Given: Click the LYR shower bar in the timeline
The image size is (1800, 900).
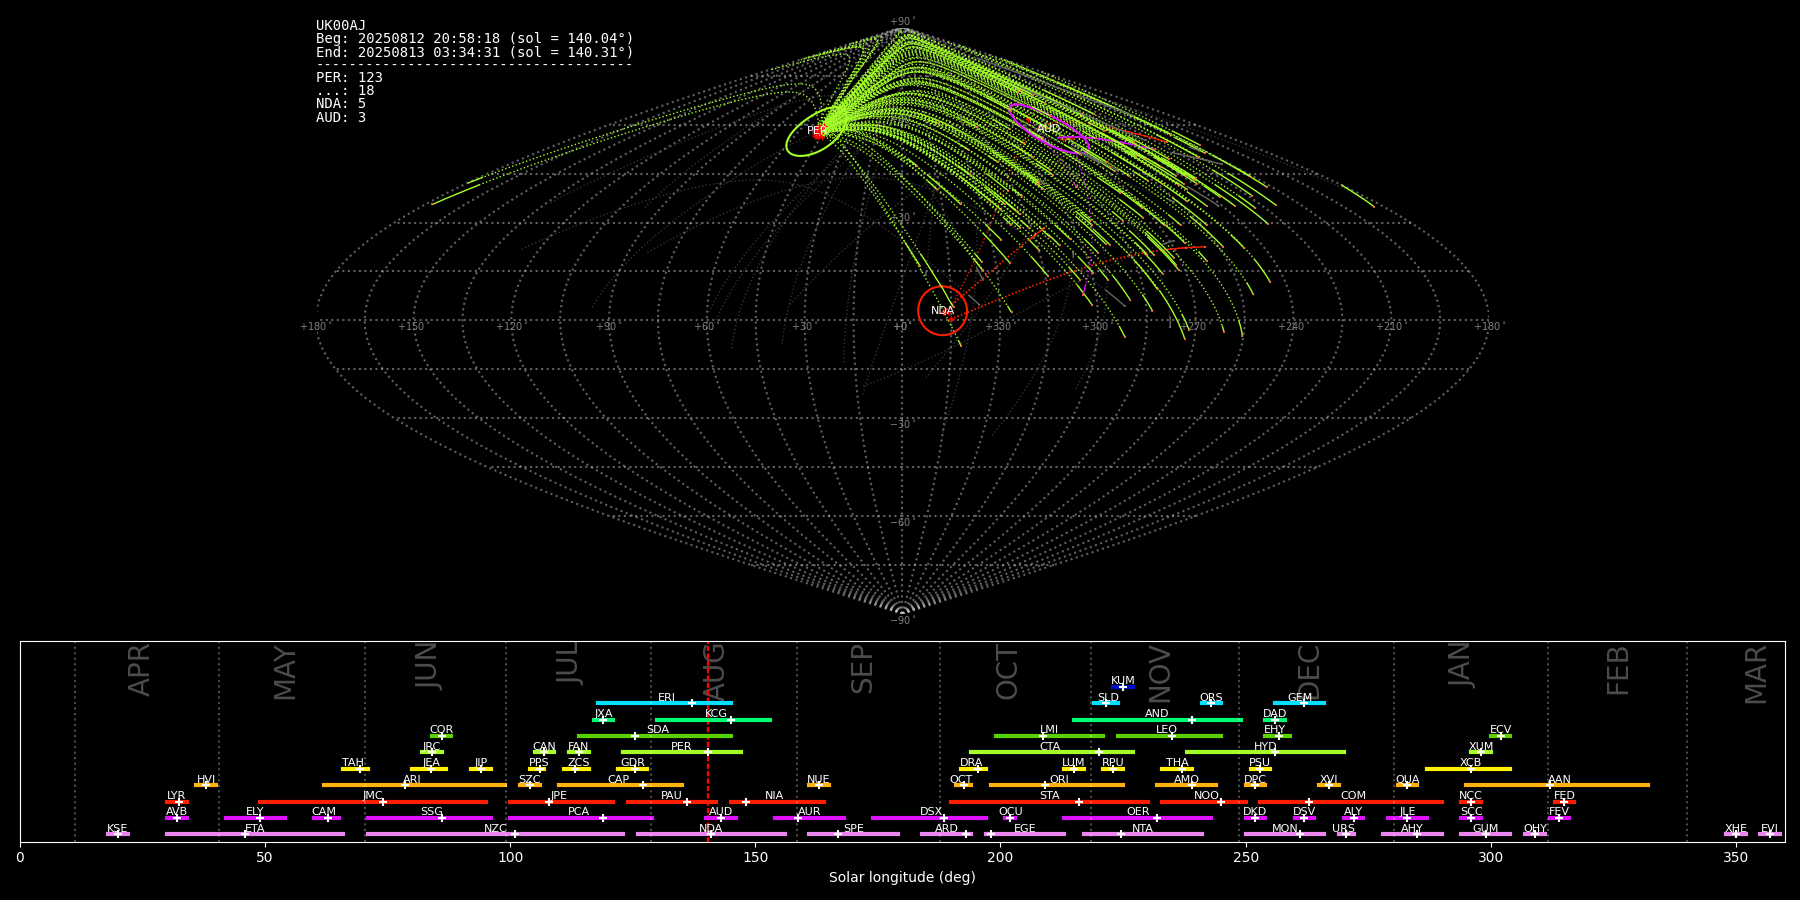Looking at the screenshot, I should [x=177, y=801].
